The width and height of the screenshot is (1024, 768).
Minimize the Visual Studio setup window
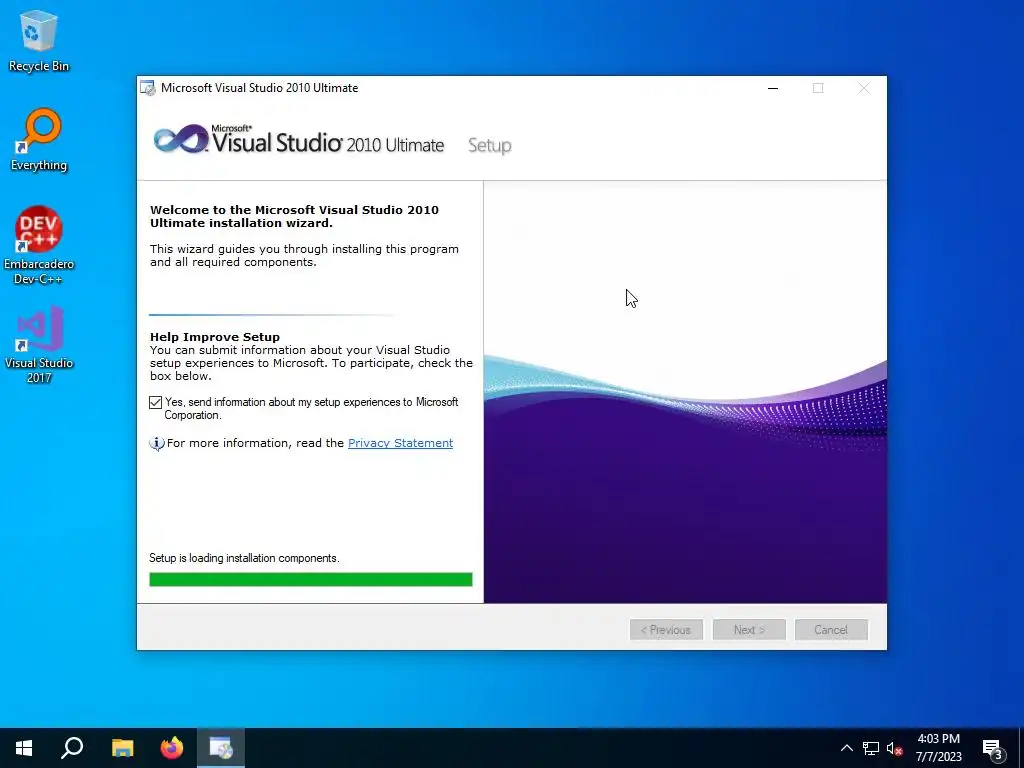click(x=773, y=88)
